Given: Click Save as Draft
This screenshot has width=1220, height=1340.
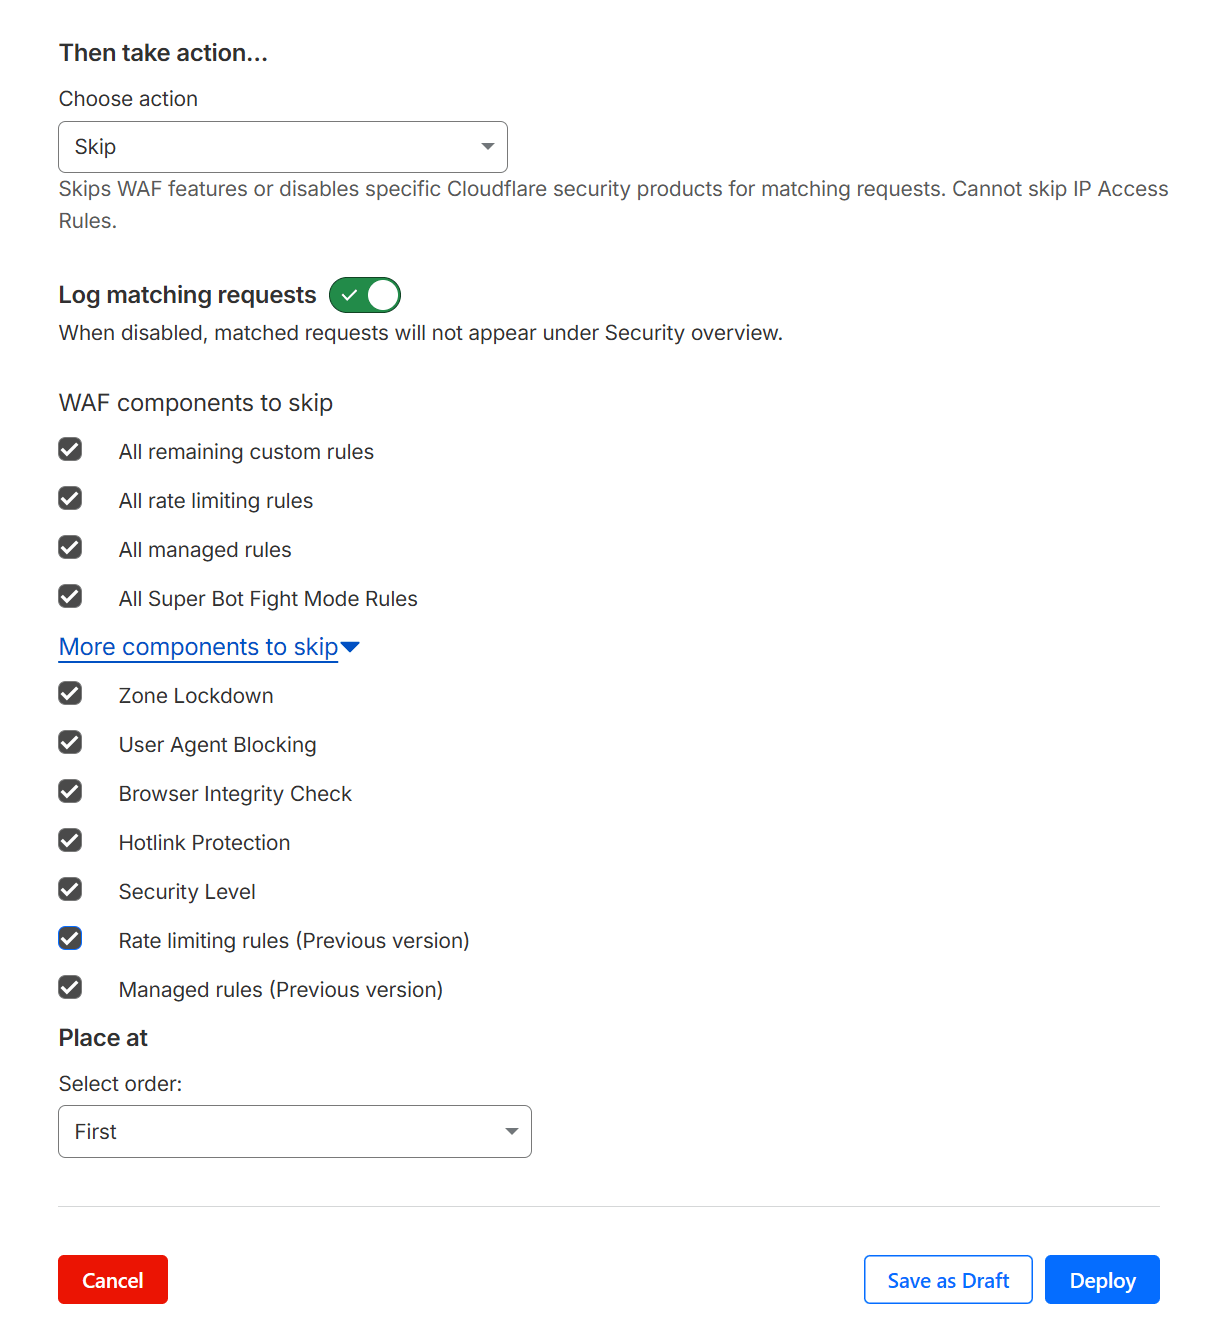Looking at the screenshot, I should pos(947,1279).
